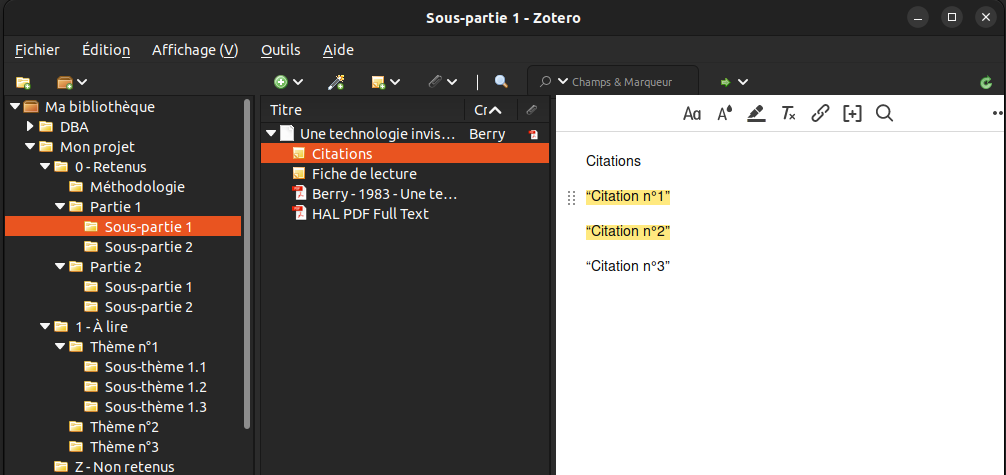Click the Add Attachment paperclip icon

(435, 82)
